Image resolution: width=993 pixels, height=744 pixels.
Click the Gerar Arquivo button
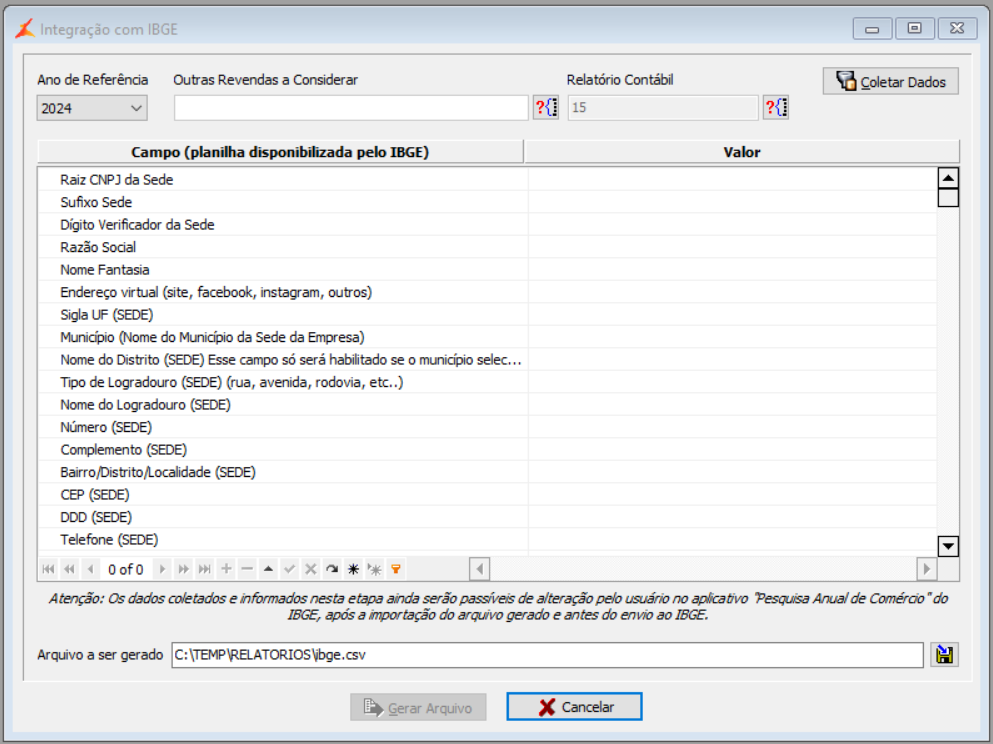coord(419,707)
